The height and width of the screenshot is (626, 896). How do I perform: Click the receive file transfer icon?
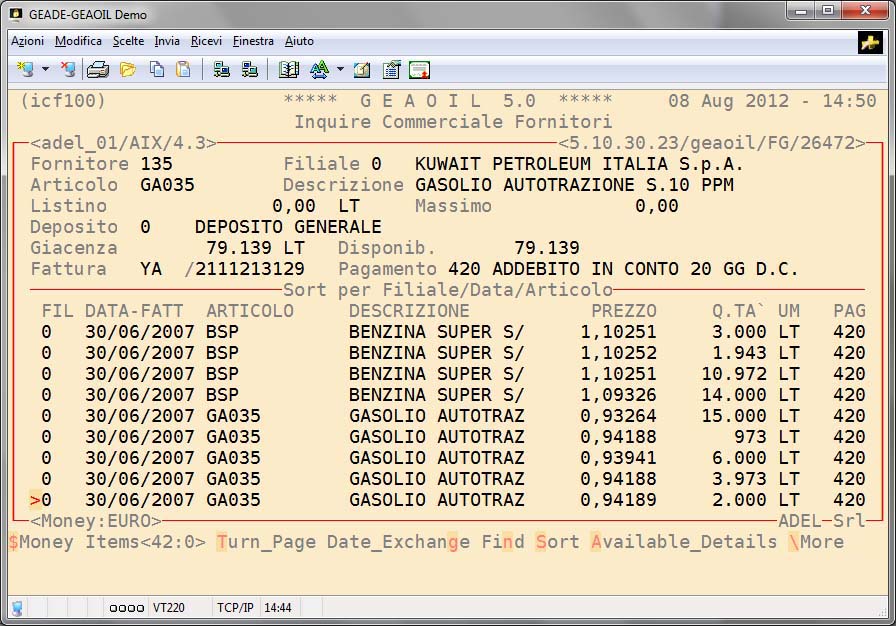click(249, 69)
